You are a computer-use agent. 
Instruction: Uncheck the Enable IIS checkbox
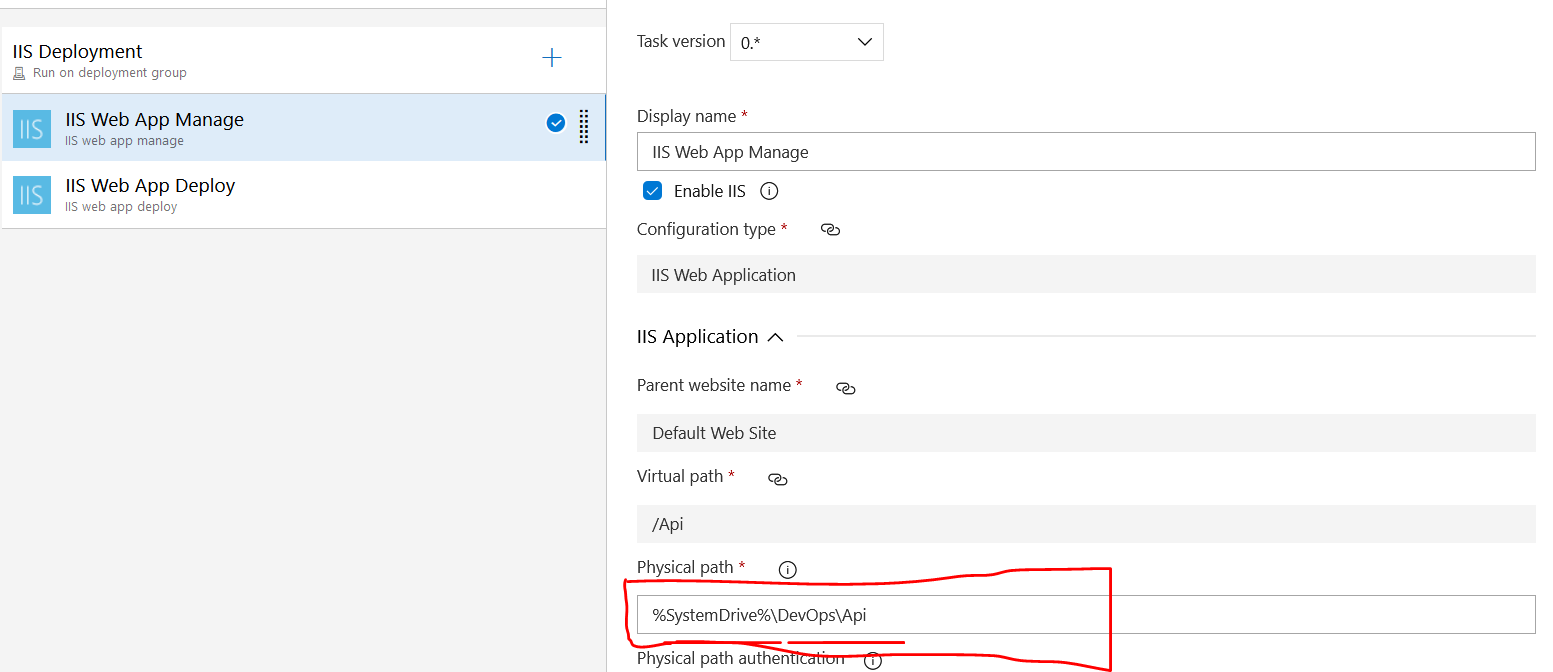pos(652,191)
